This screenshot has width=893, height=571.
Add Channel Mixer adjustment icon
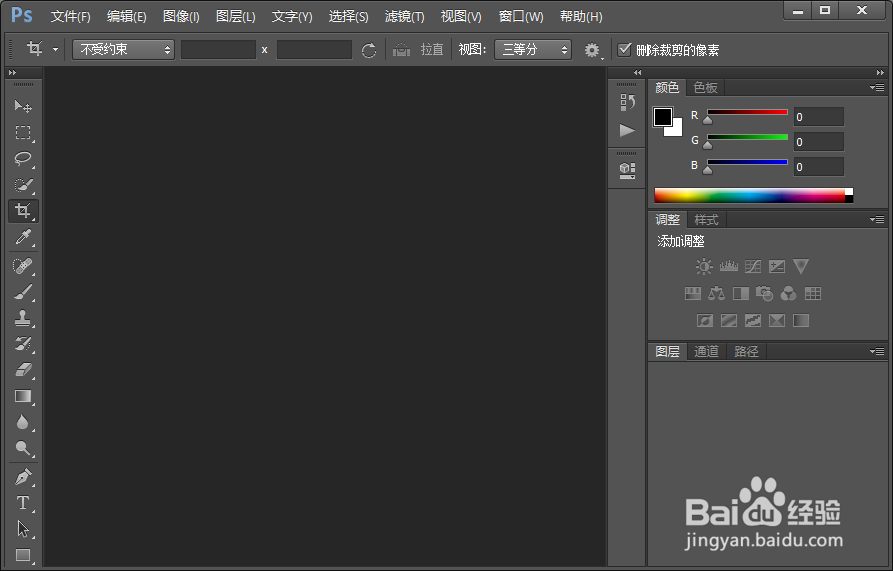tap(788, 294)
